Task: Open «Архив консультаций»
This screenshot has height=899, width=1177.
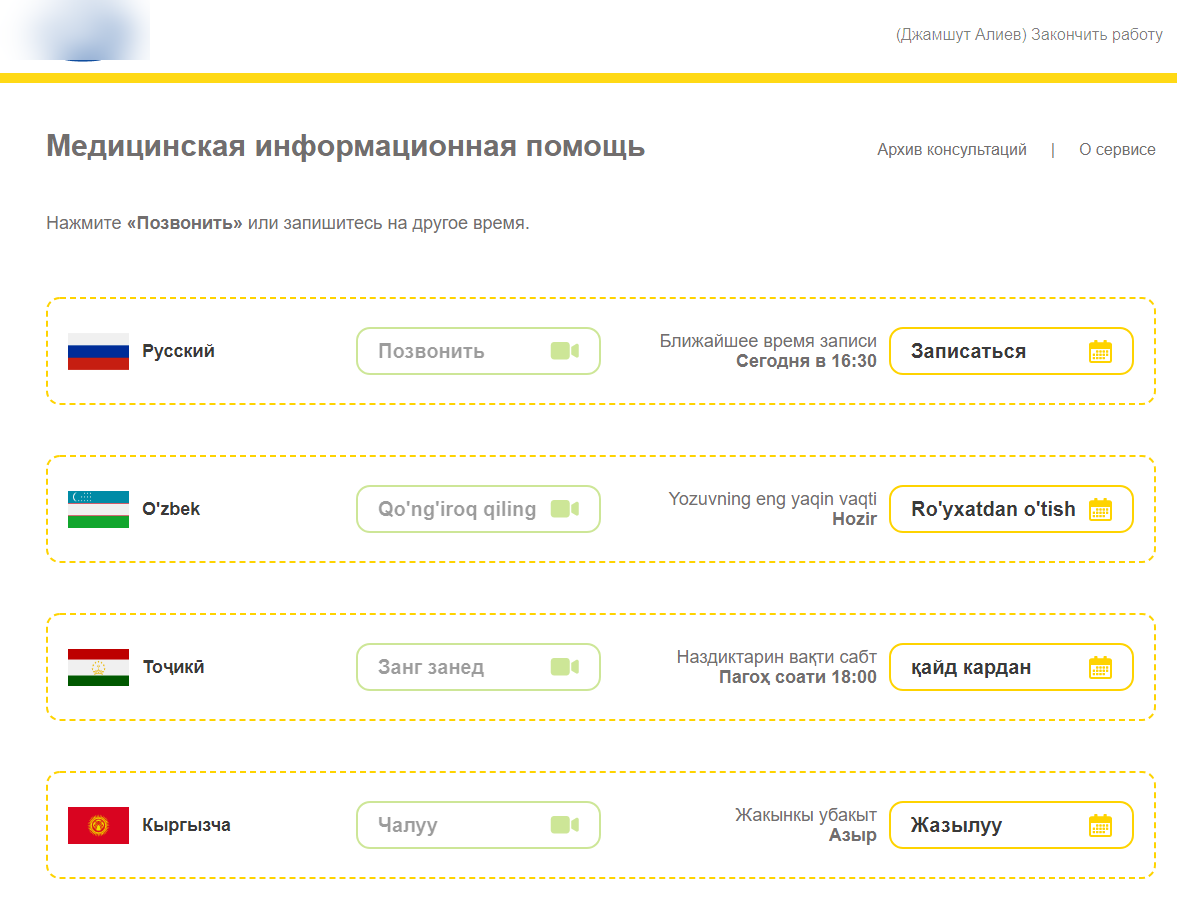Action: point(950,149)
